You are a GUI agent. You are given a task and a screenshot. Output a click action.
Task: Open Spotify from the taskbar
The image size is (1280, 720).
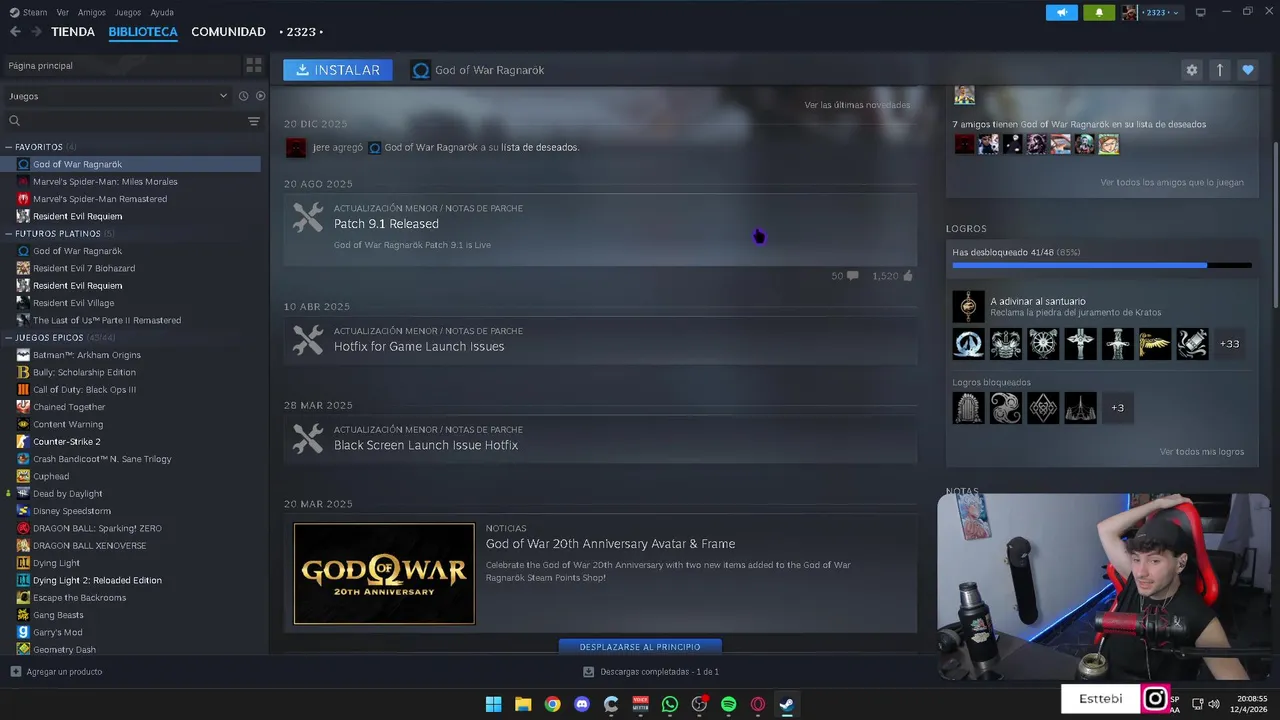point(729,704)
